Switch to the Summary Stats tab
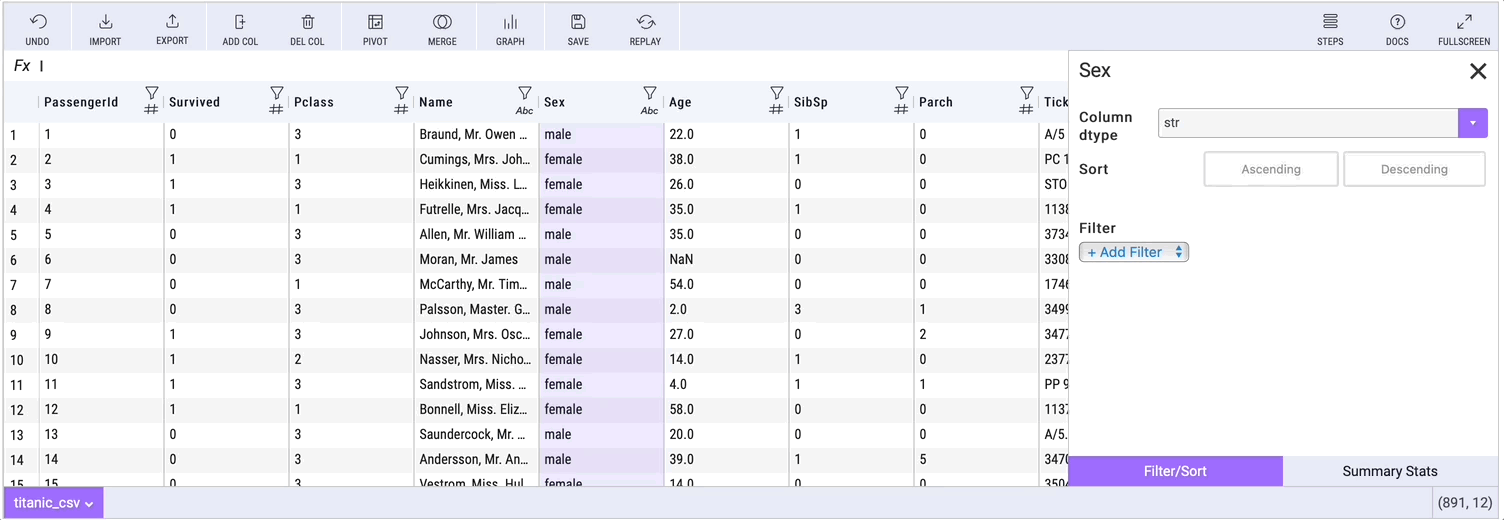 (x=1390, y=471)
